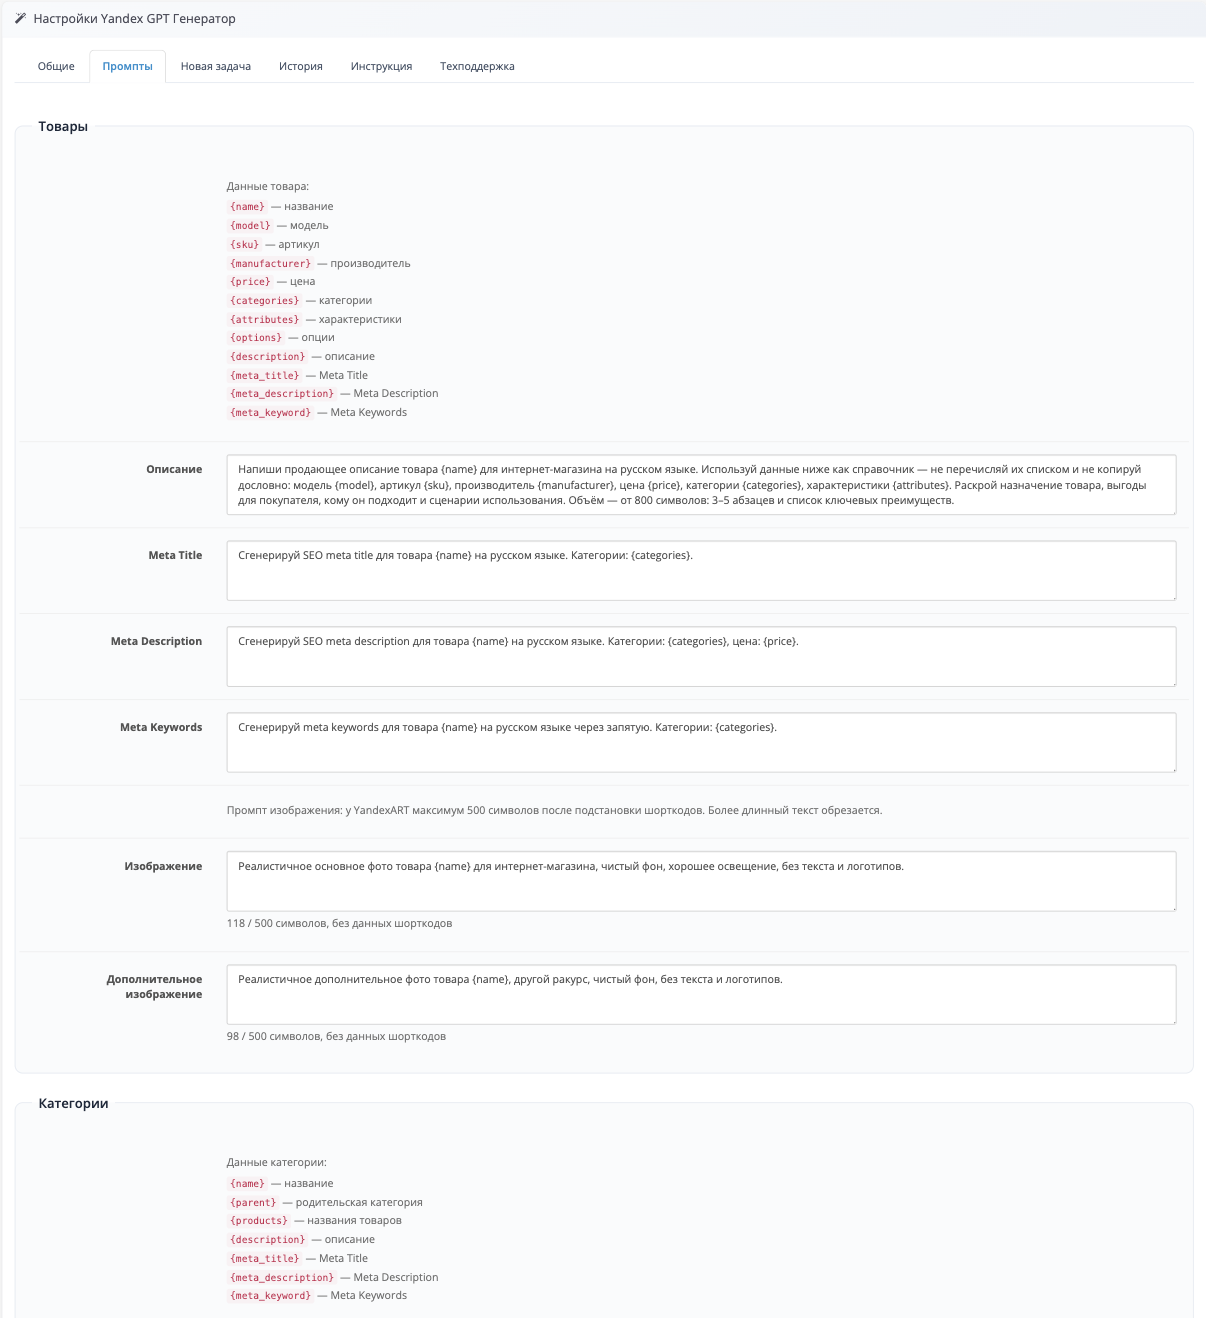Click the {categories} shortcode tag
Screen dimensions: 1206x1318
(264, 301)
